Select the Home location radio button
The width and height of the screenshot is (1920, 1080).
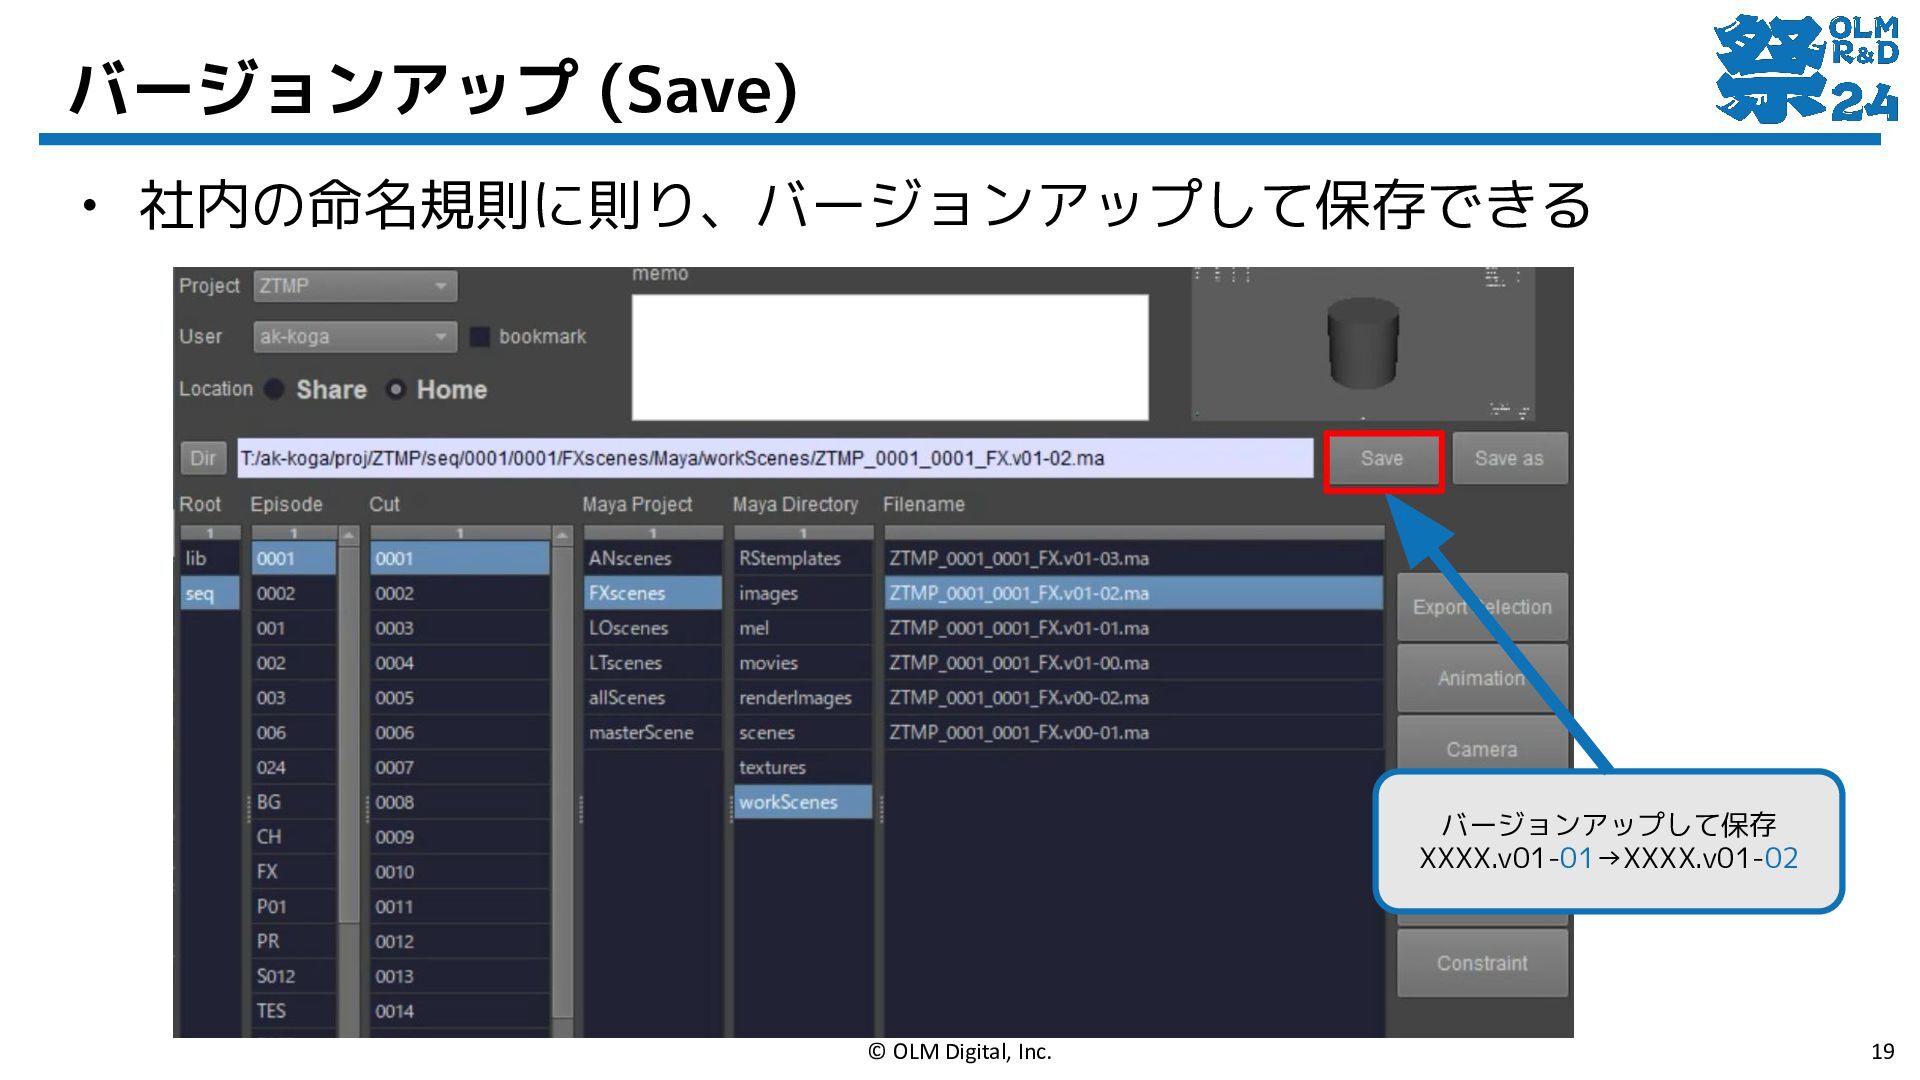tap(396, 389)
